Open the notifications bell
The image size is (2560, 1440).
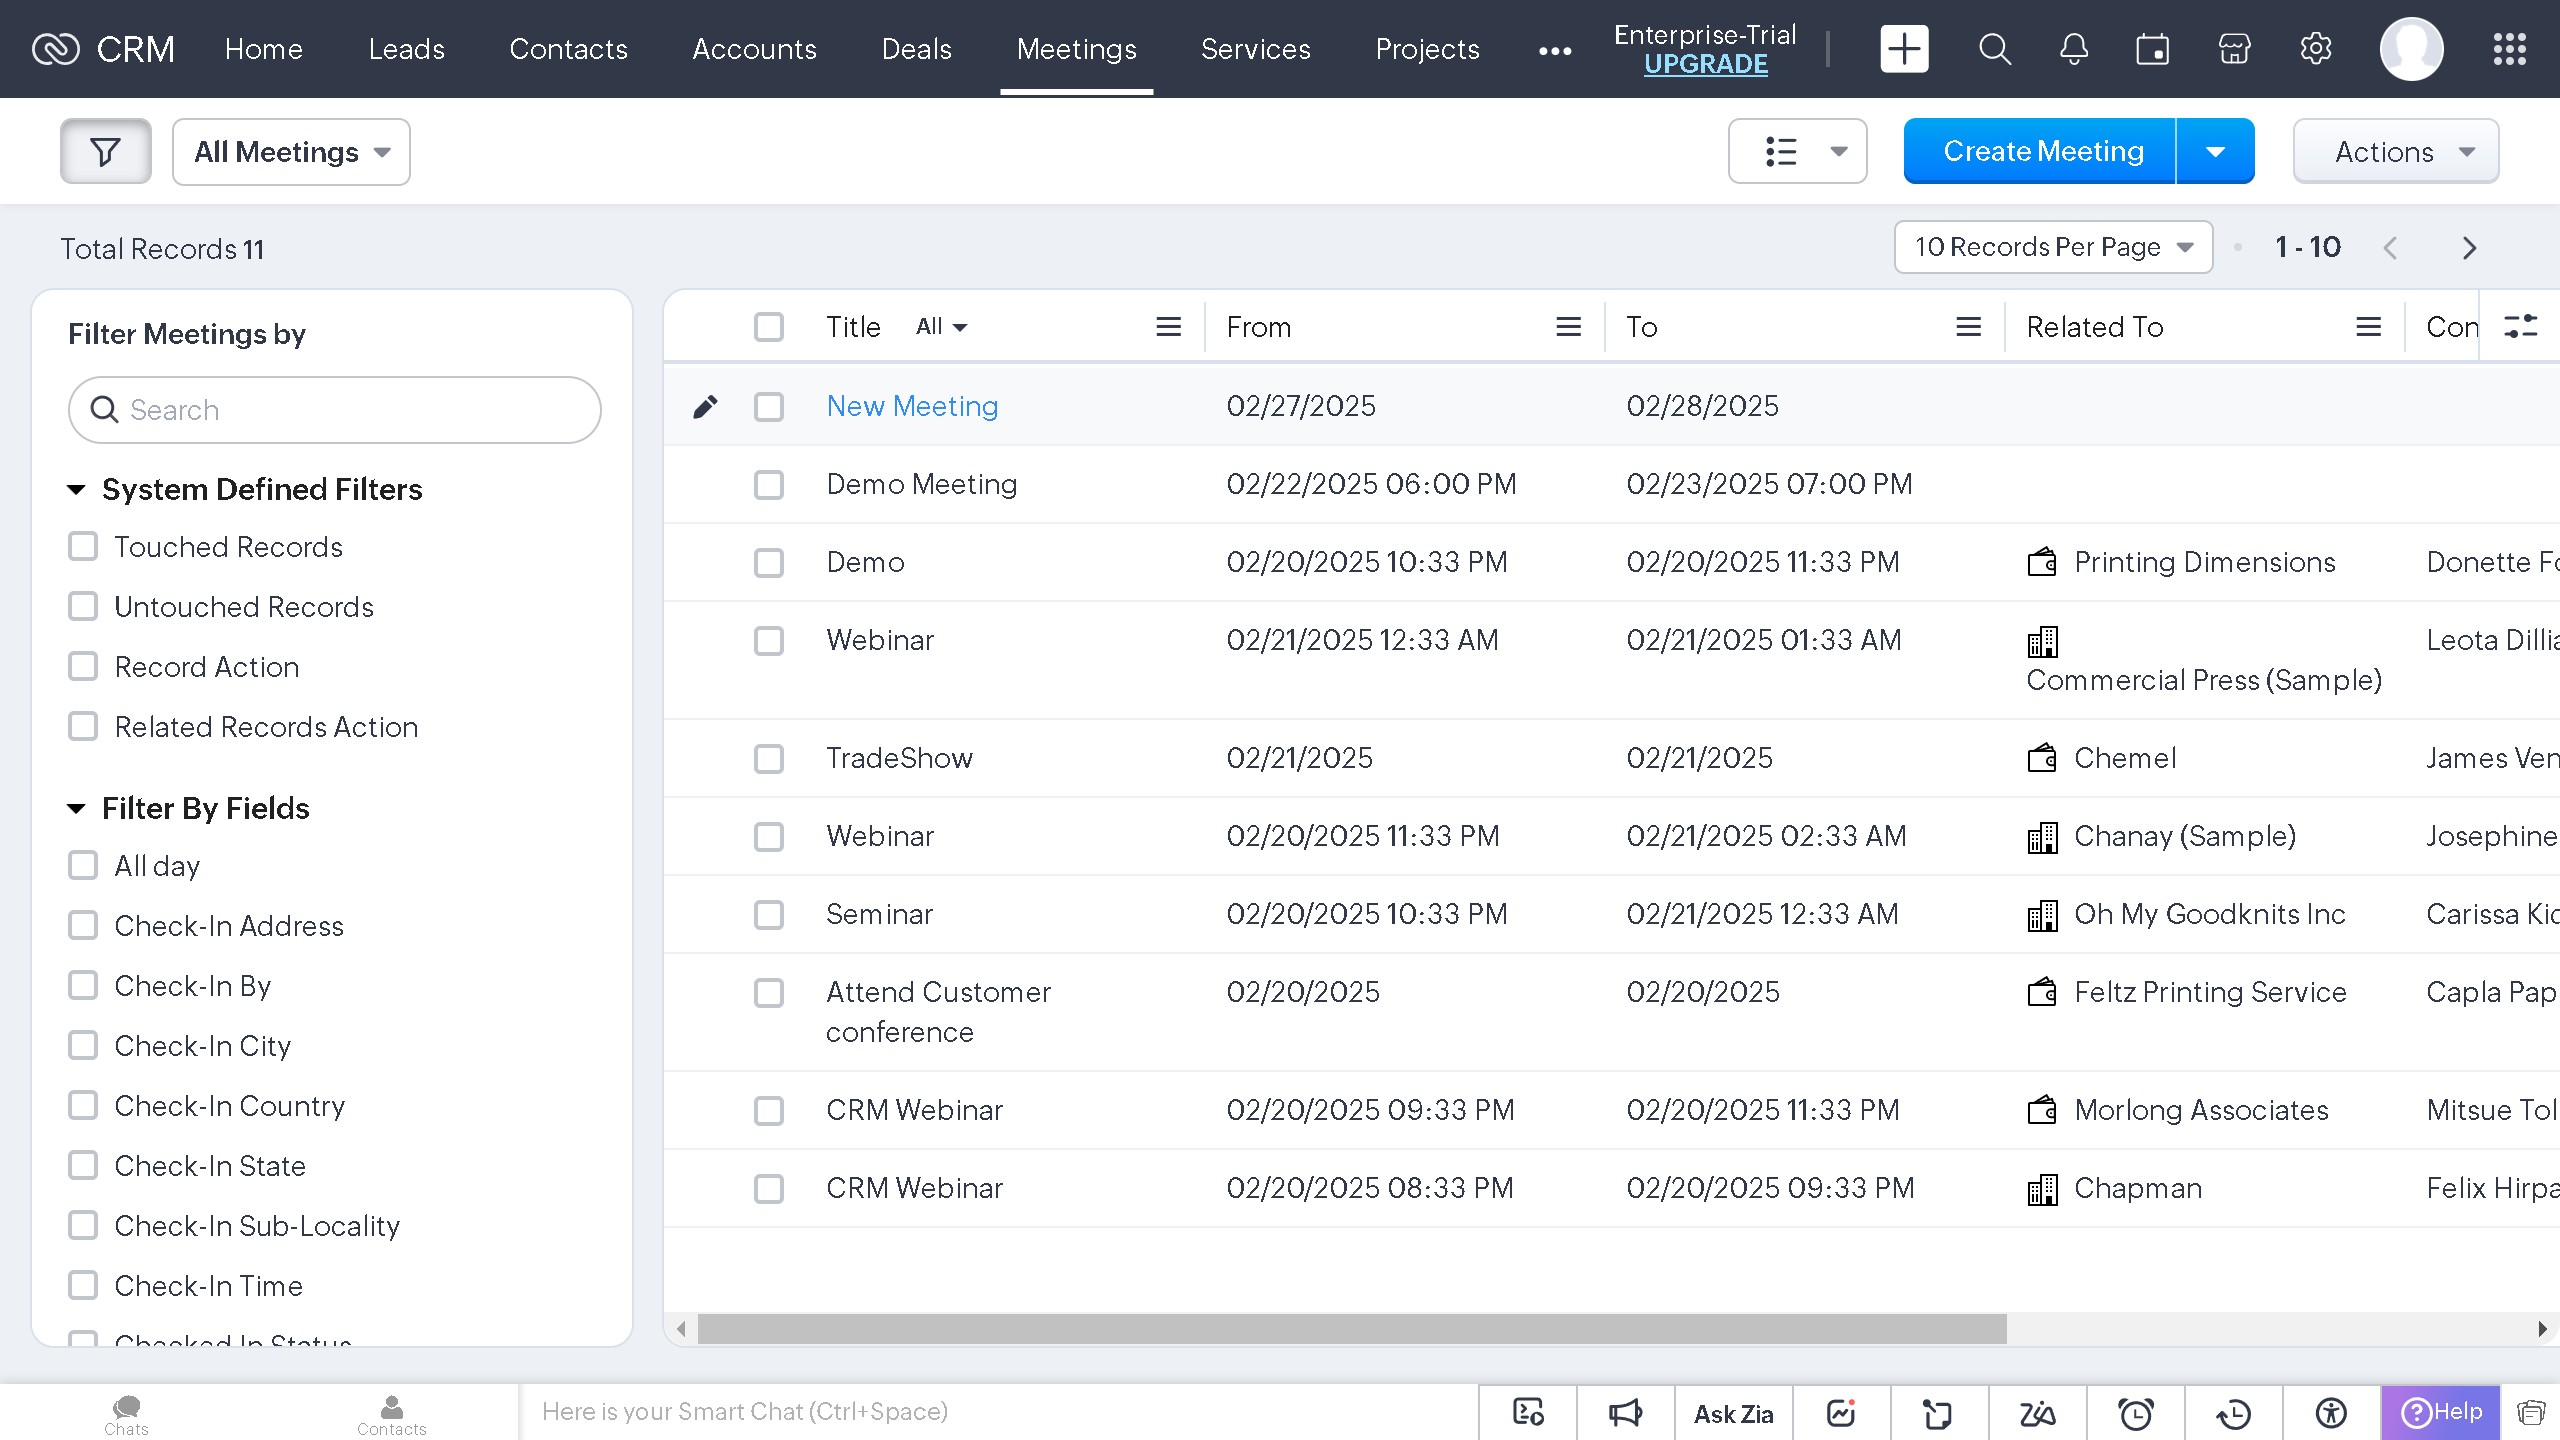[2074, 49]
